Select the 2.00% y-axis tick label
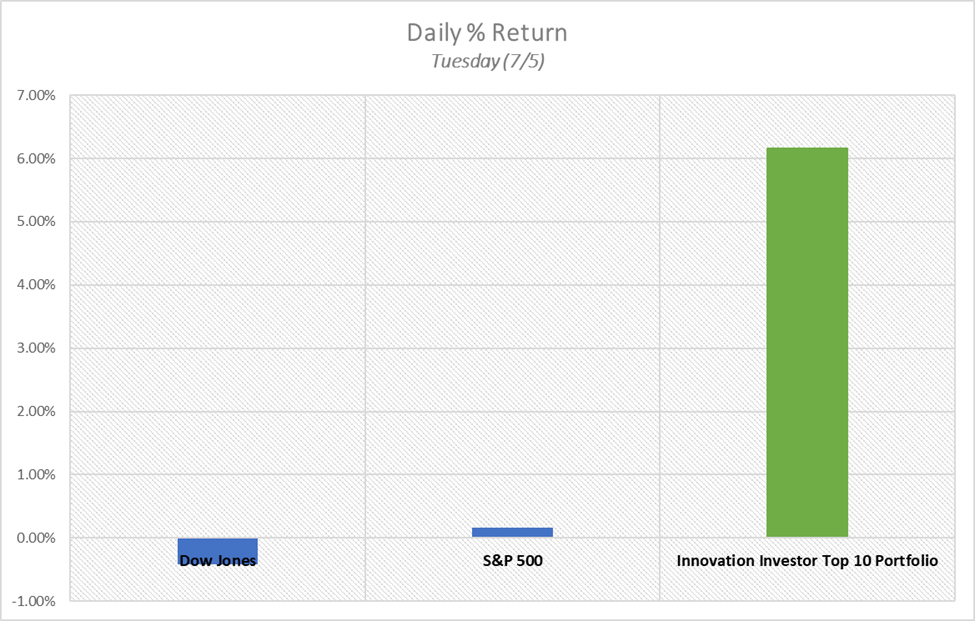Viewport: 975px width, 621px height. [35, 412]
